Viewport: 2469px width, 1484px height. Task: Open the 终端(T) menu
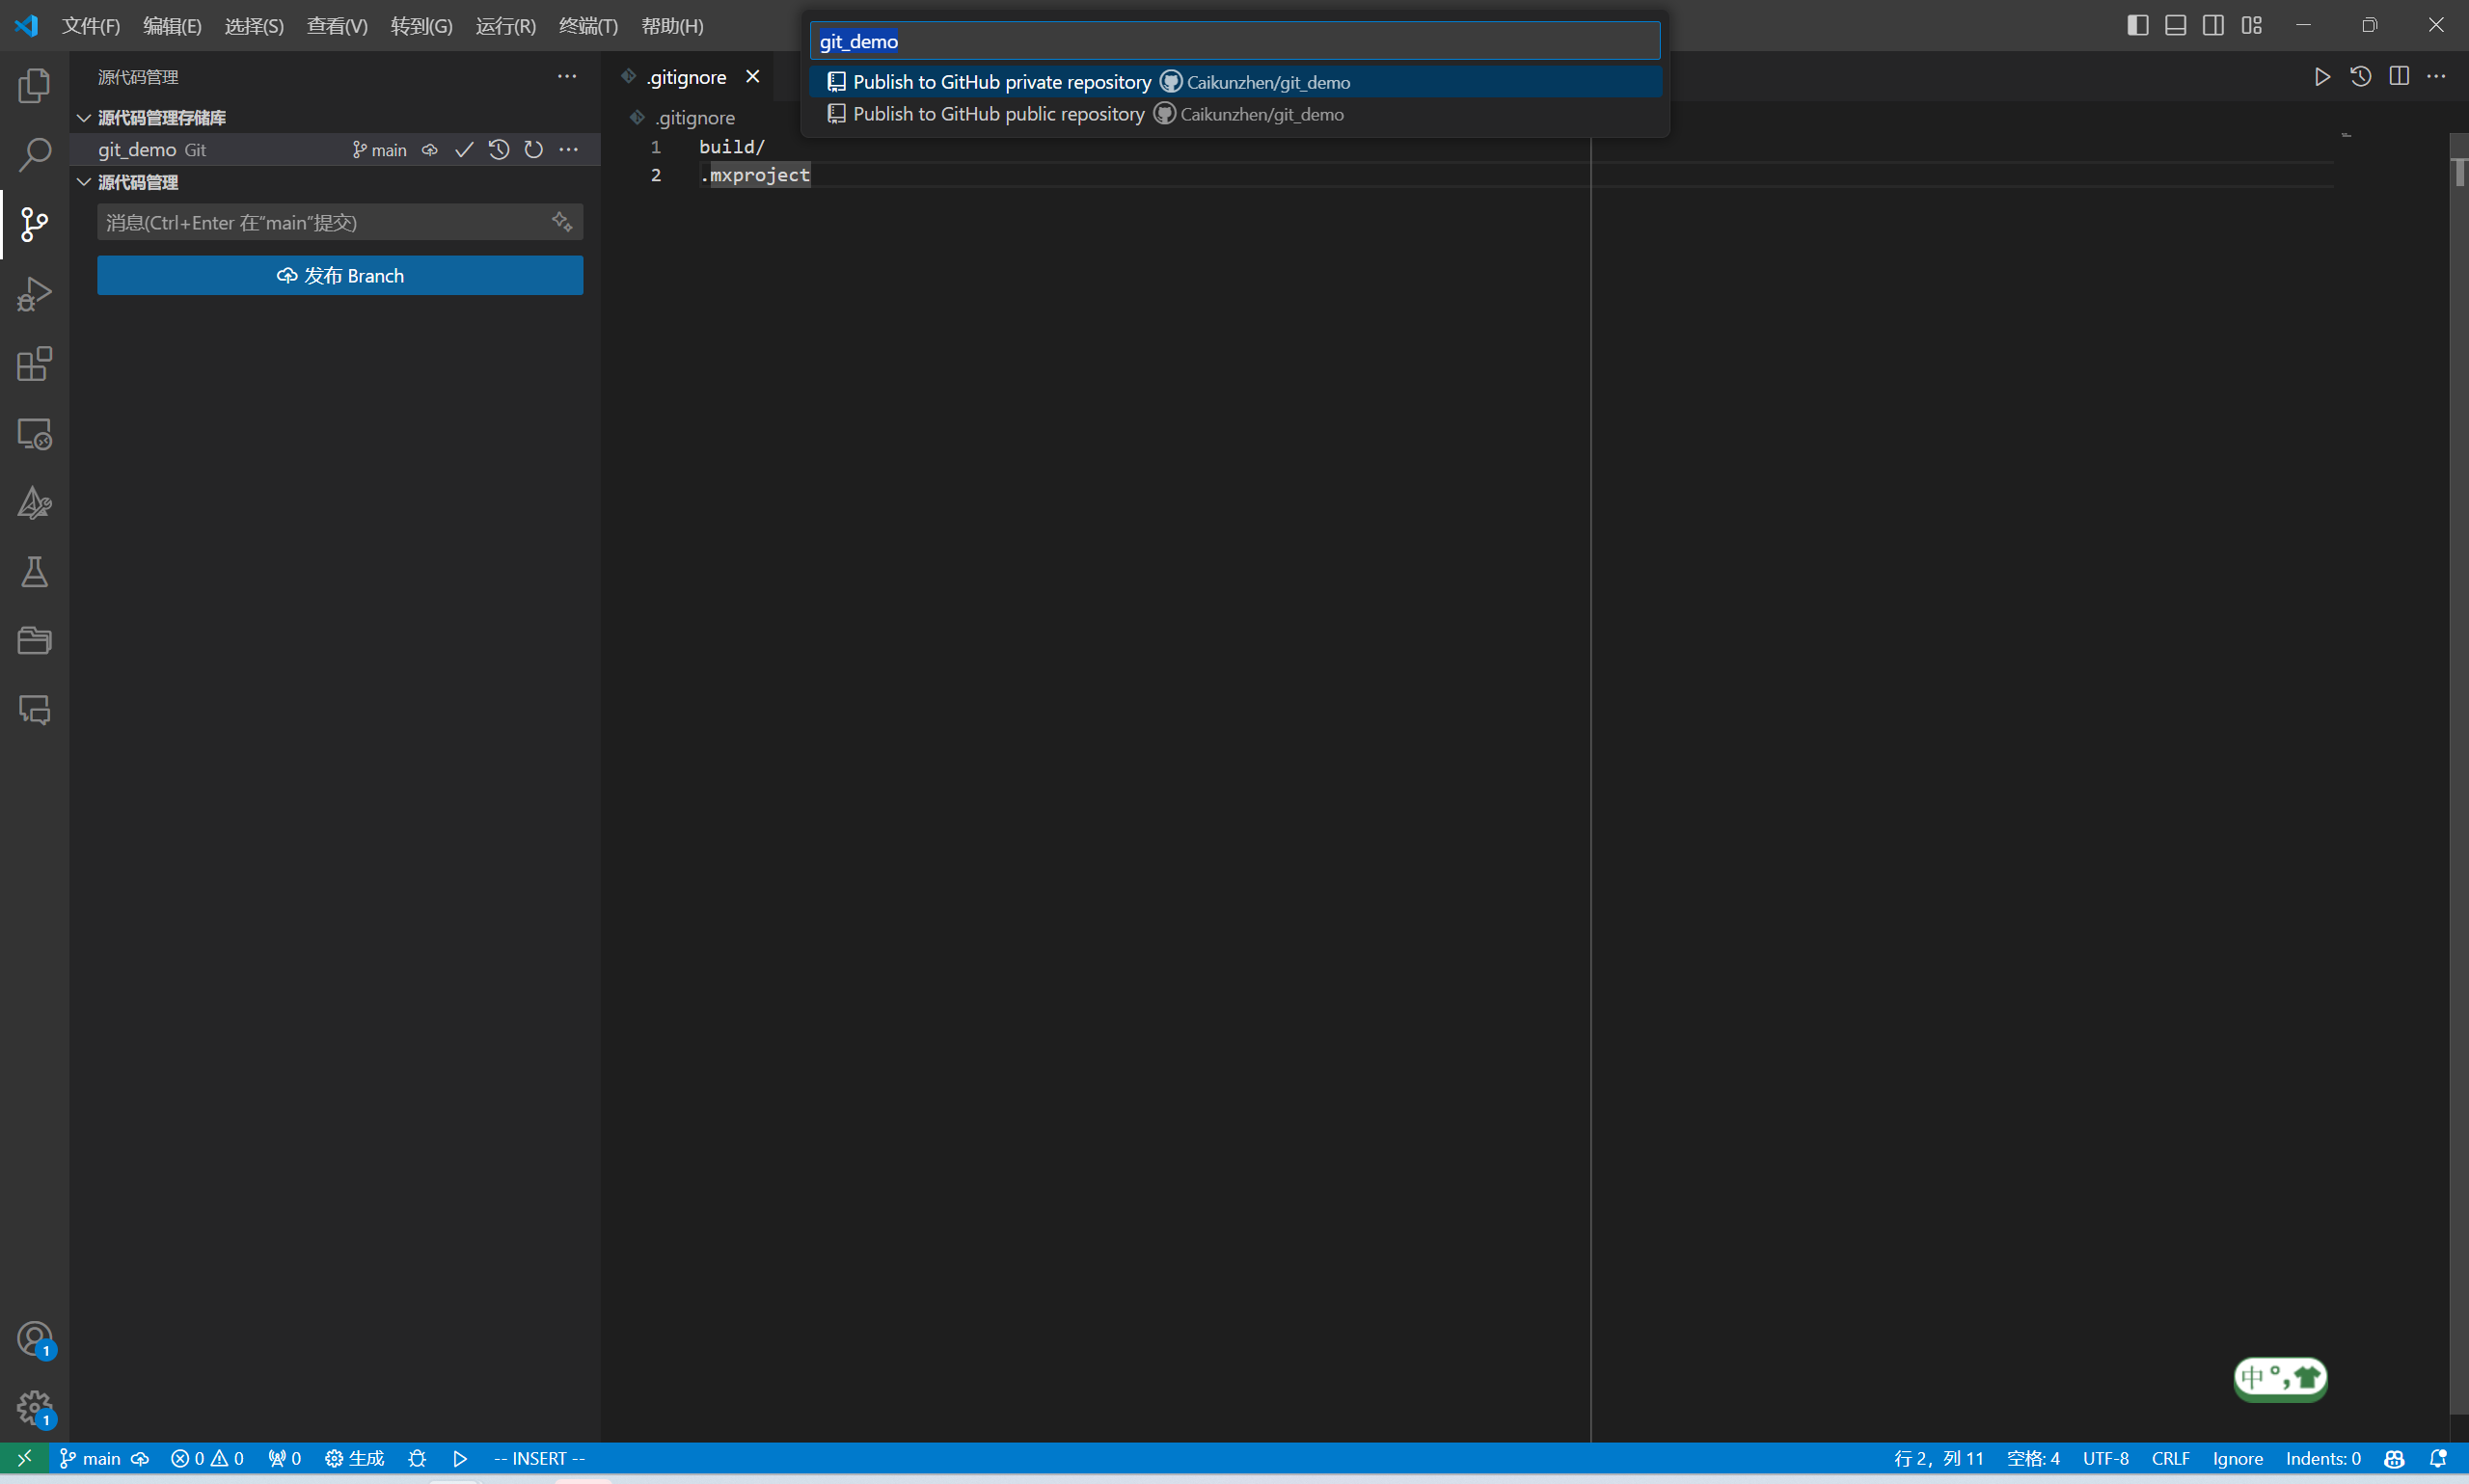click(587, 26)
